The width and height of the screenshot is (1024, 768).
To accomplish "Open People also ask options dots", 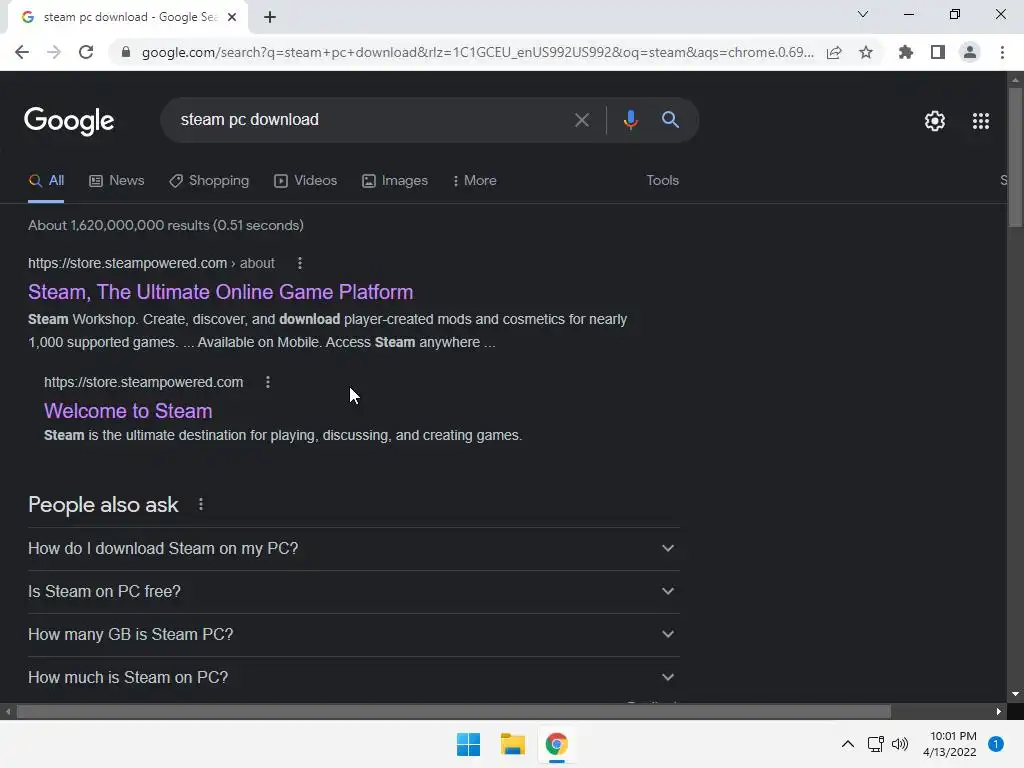I will (x=201, y=504).
